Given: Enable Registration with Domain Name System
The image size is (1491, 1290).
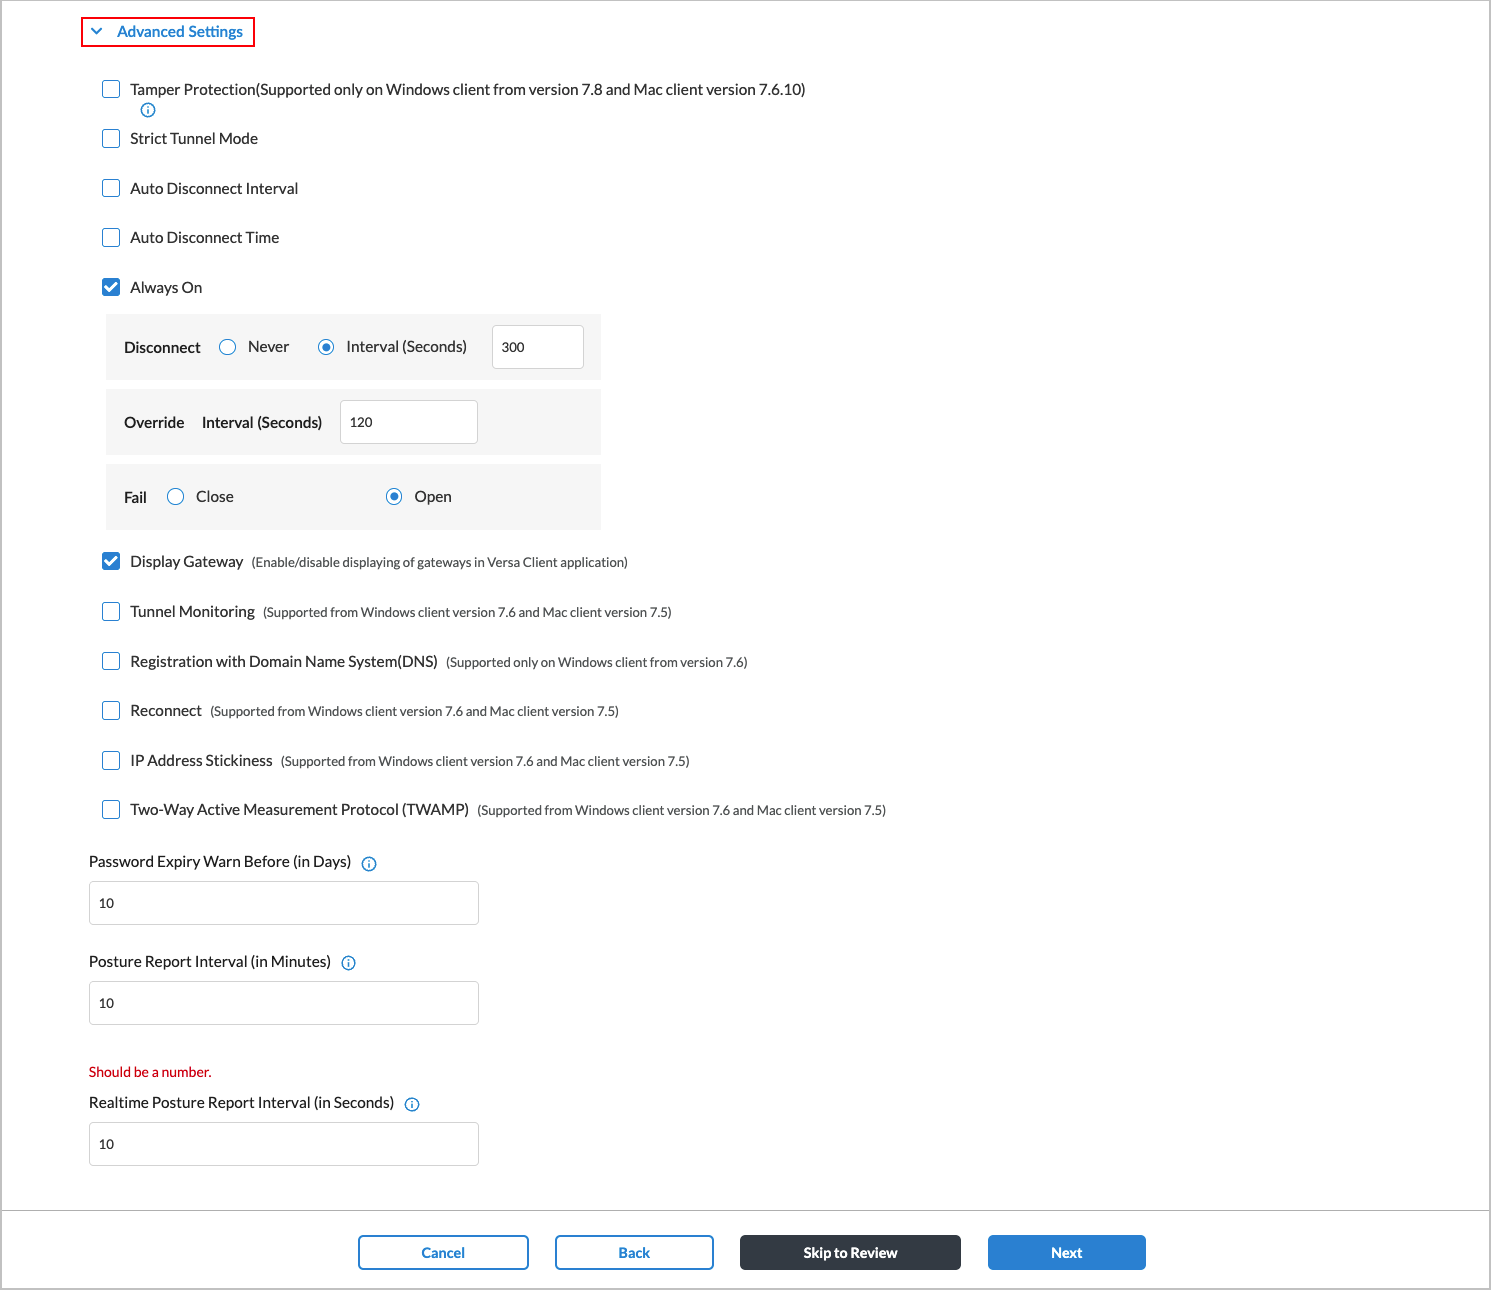Looking at the screenshot, I should 110,661.
